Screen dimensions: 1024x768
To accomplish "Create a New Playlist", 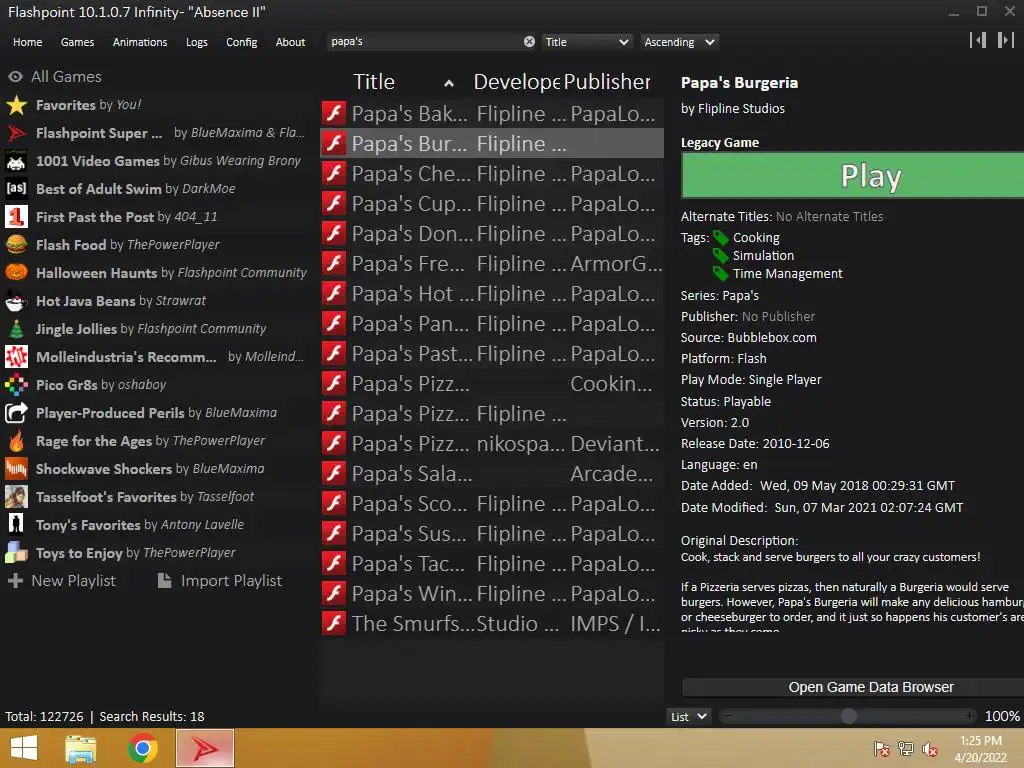I will click(x=62, y=581).
